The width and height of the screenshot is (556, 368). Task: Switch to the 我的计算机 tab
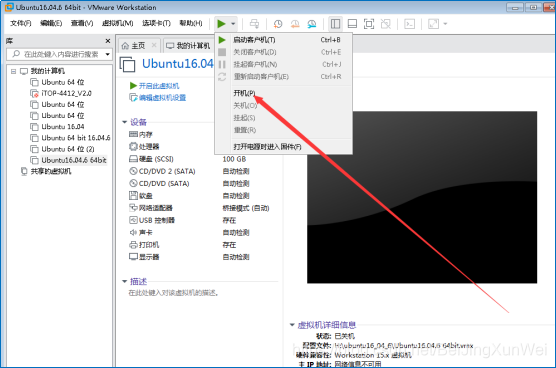point(189,45)
